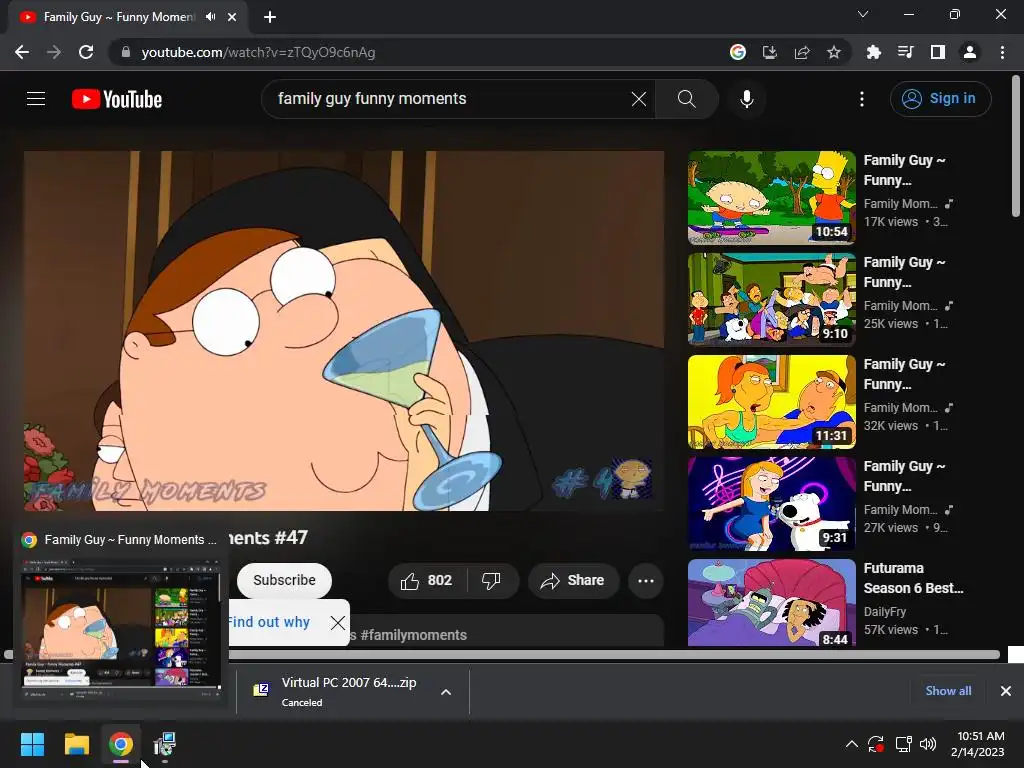View site information lock icon
Image resolution: width=1024 pixels, height=768 pixels.
[126, 52]
